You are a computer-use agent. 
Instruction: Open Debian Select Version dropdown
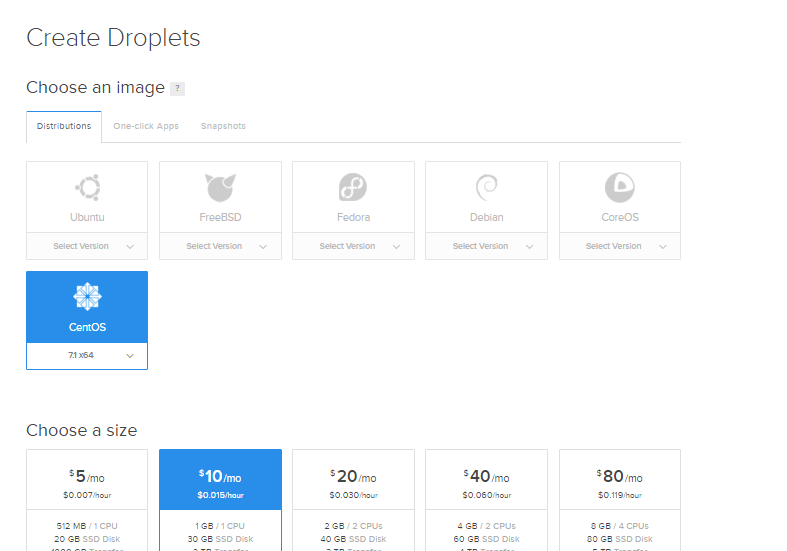[x=486, y=246]
